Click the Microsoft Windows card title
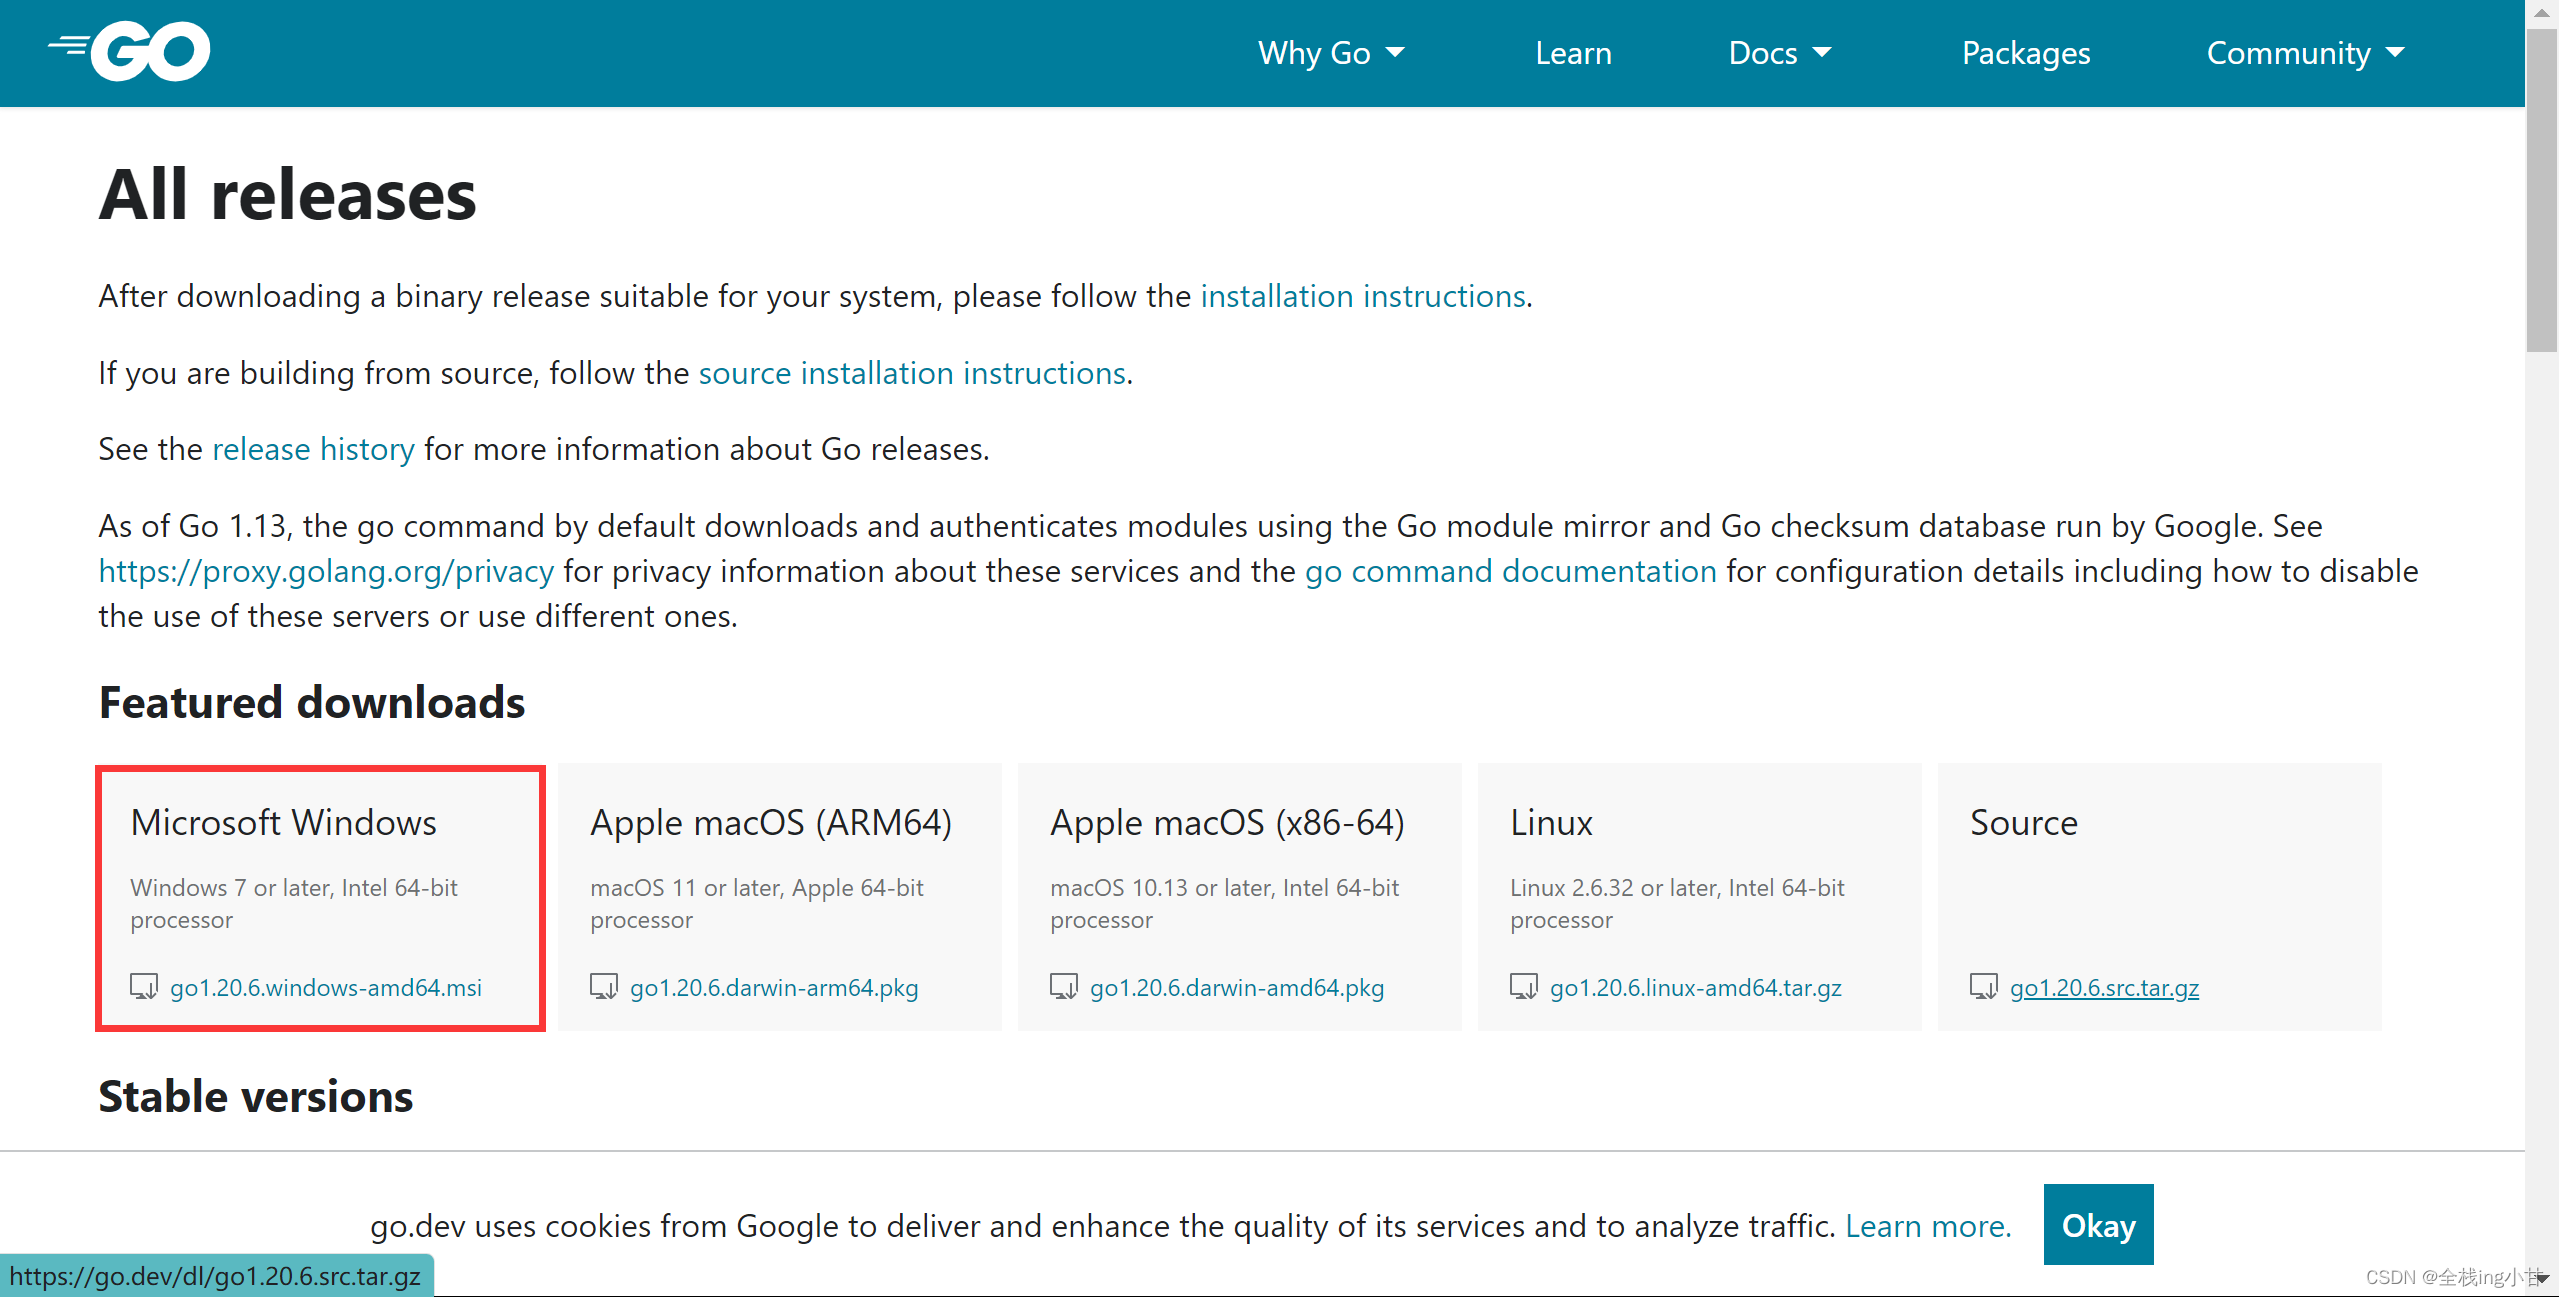The height and width of the screenshot is (1297, 2559). pyautogui.click(x=284, y=822)
